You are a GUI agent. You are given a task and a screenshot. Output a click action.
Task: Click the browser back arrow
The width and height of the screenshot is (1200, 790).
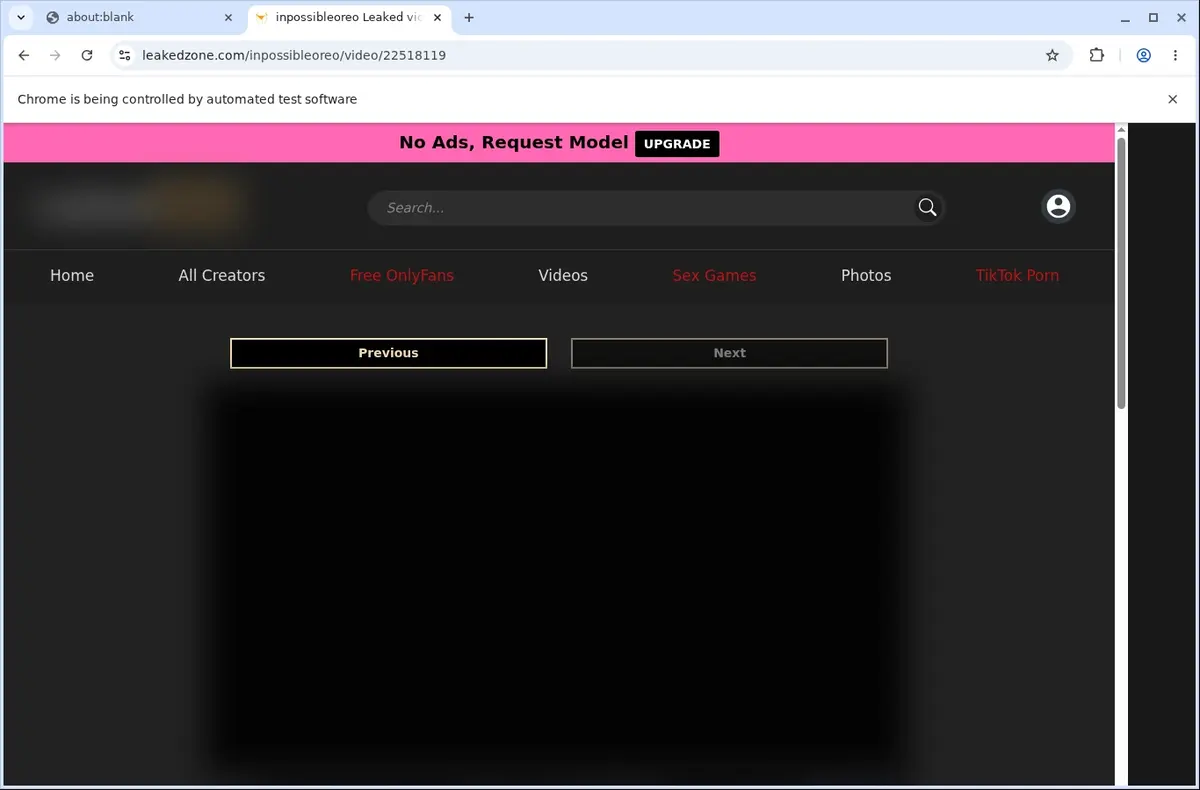pyautogui.click(x=24, y=56)
